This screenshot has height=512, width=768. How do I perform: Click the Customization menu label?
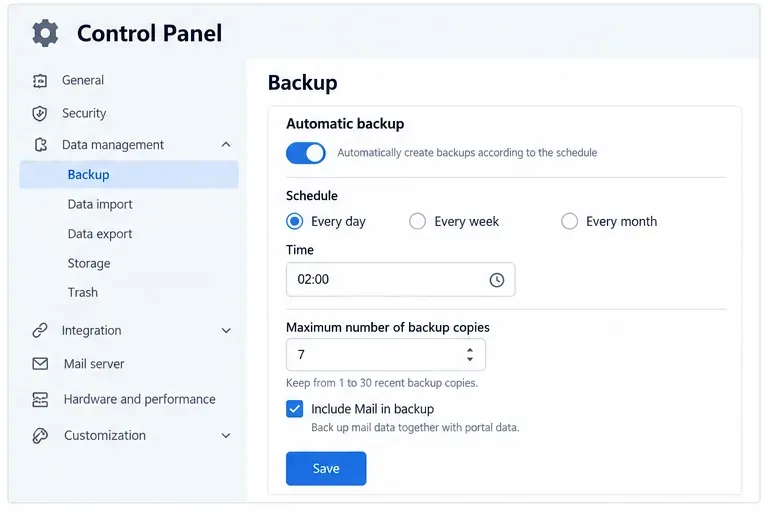[x=105, y=436]
